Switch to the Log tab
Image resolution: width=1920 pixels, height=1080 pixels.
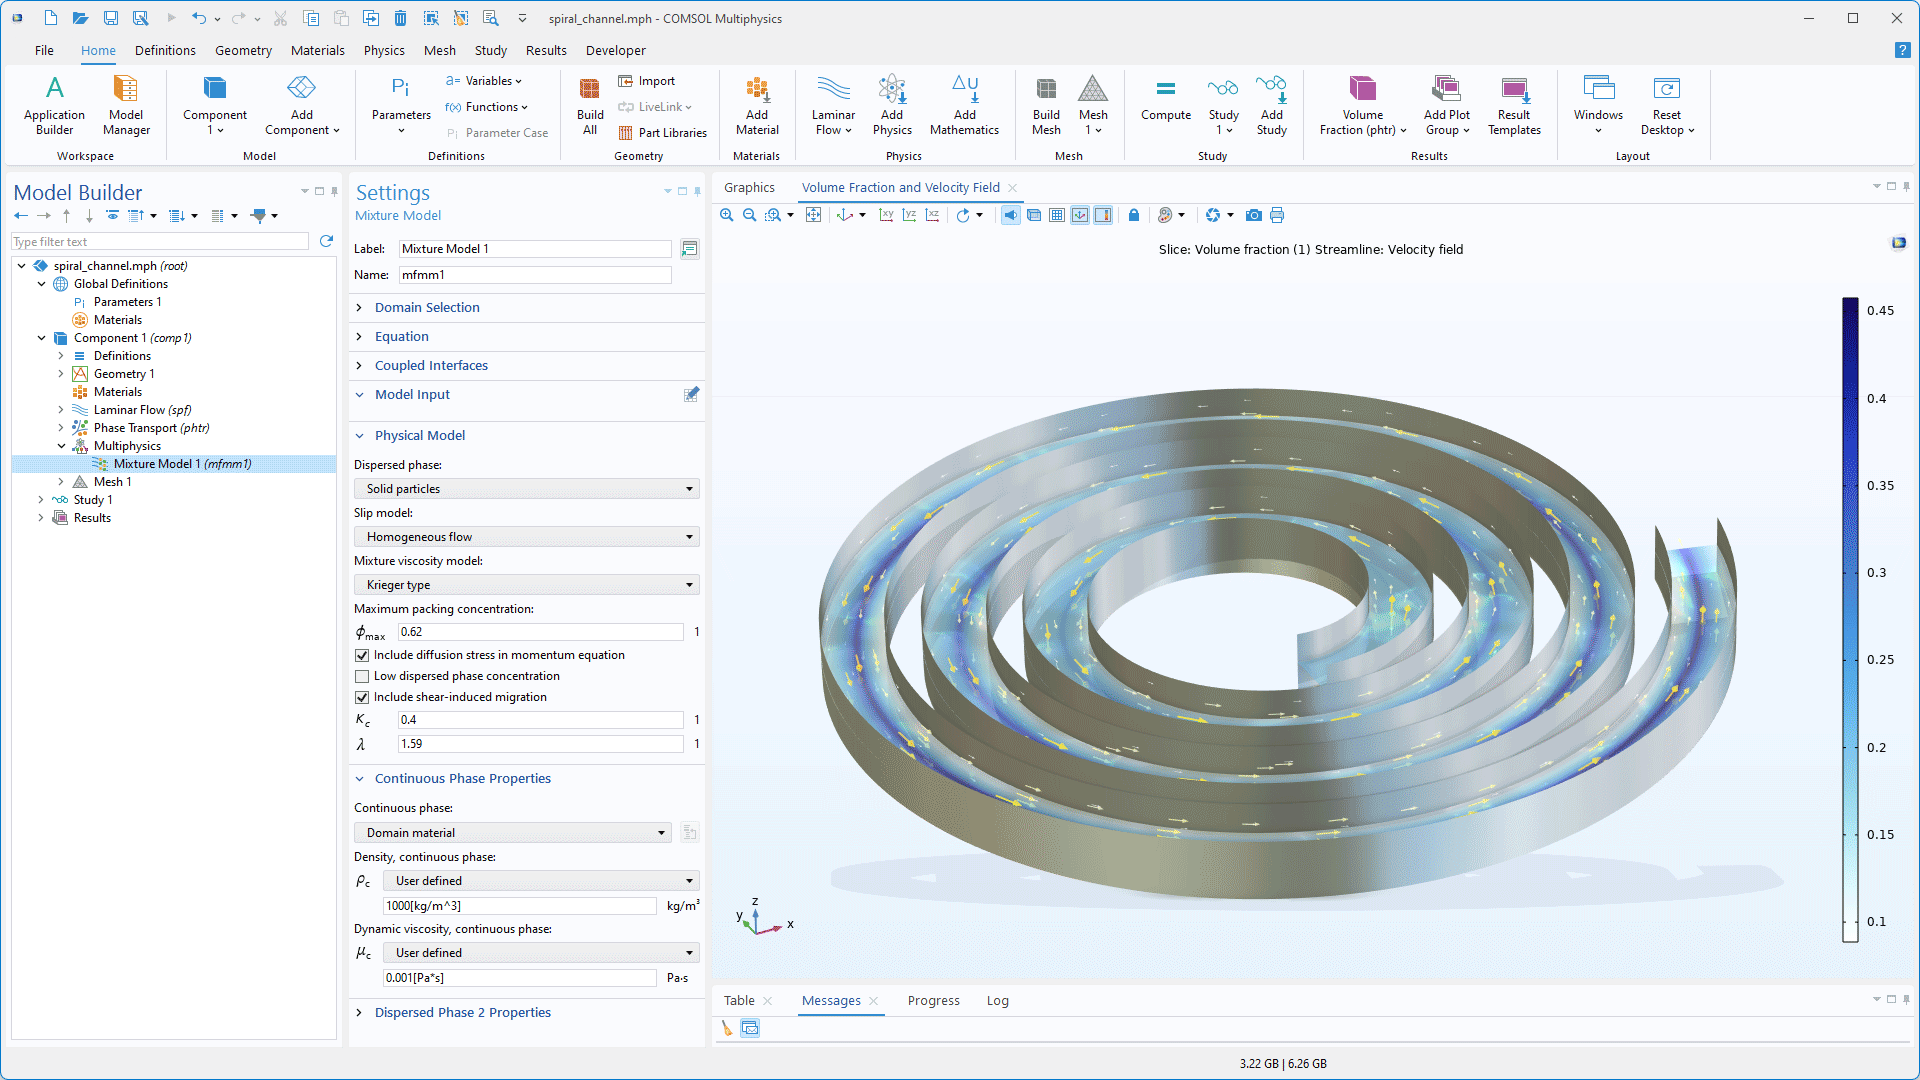point(997,1000)
